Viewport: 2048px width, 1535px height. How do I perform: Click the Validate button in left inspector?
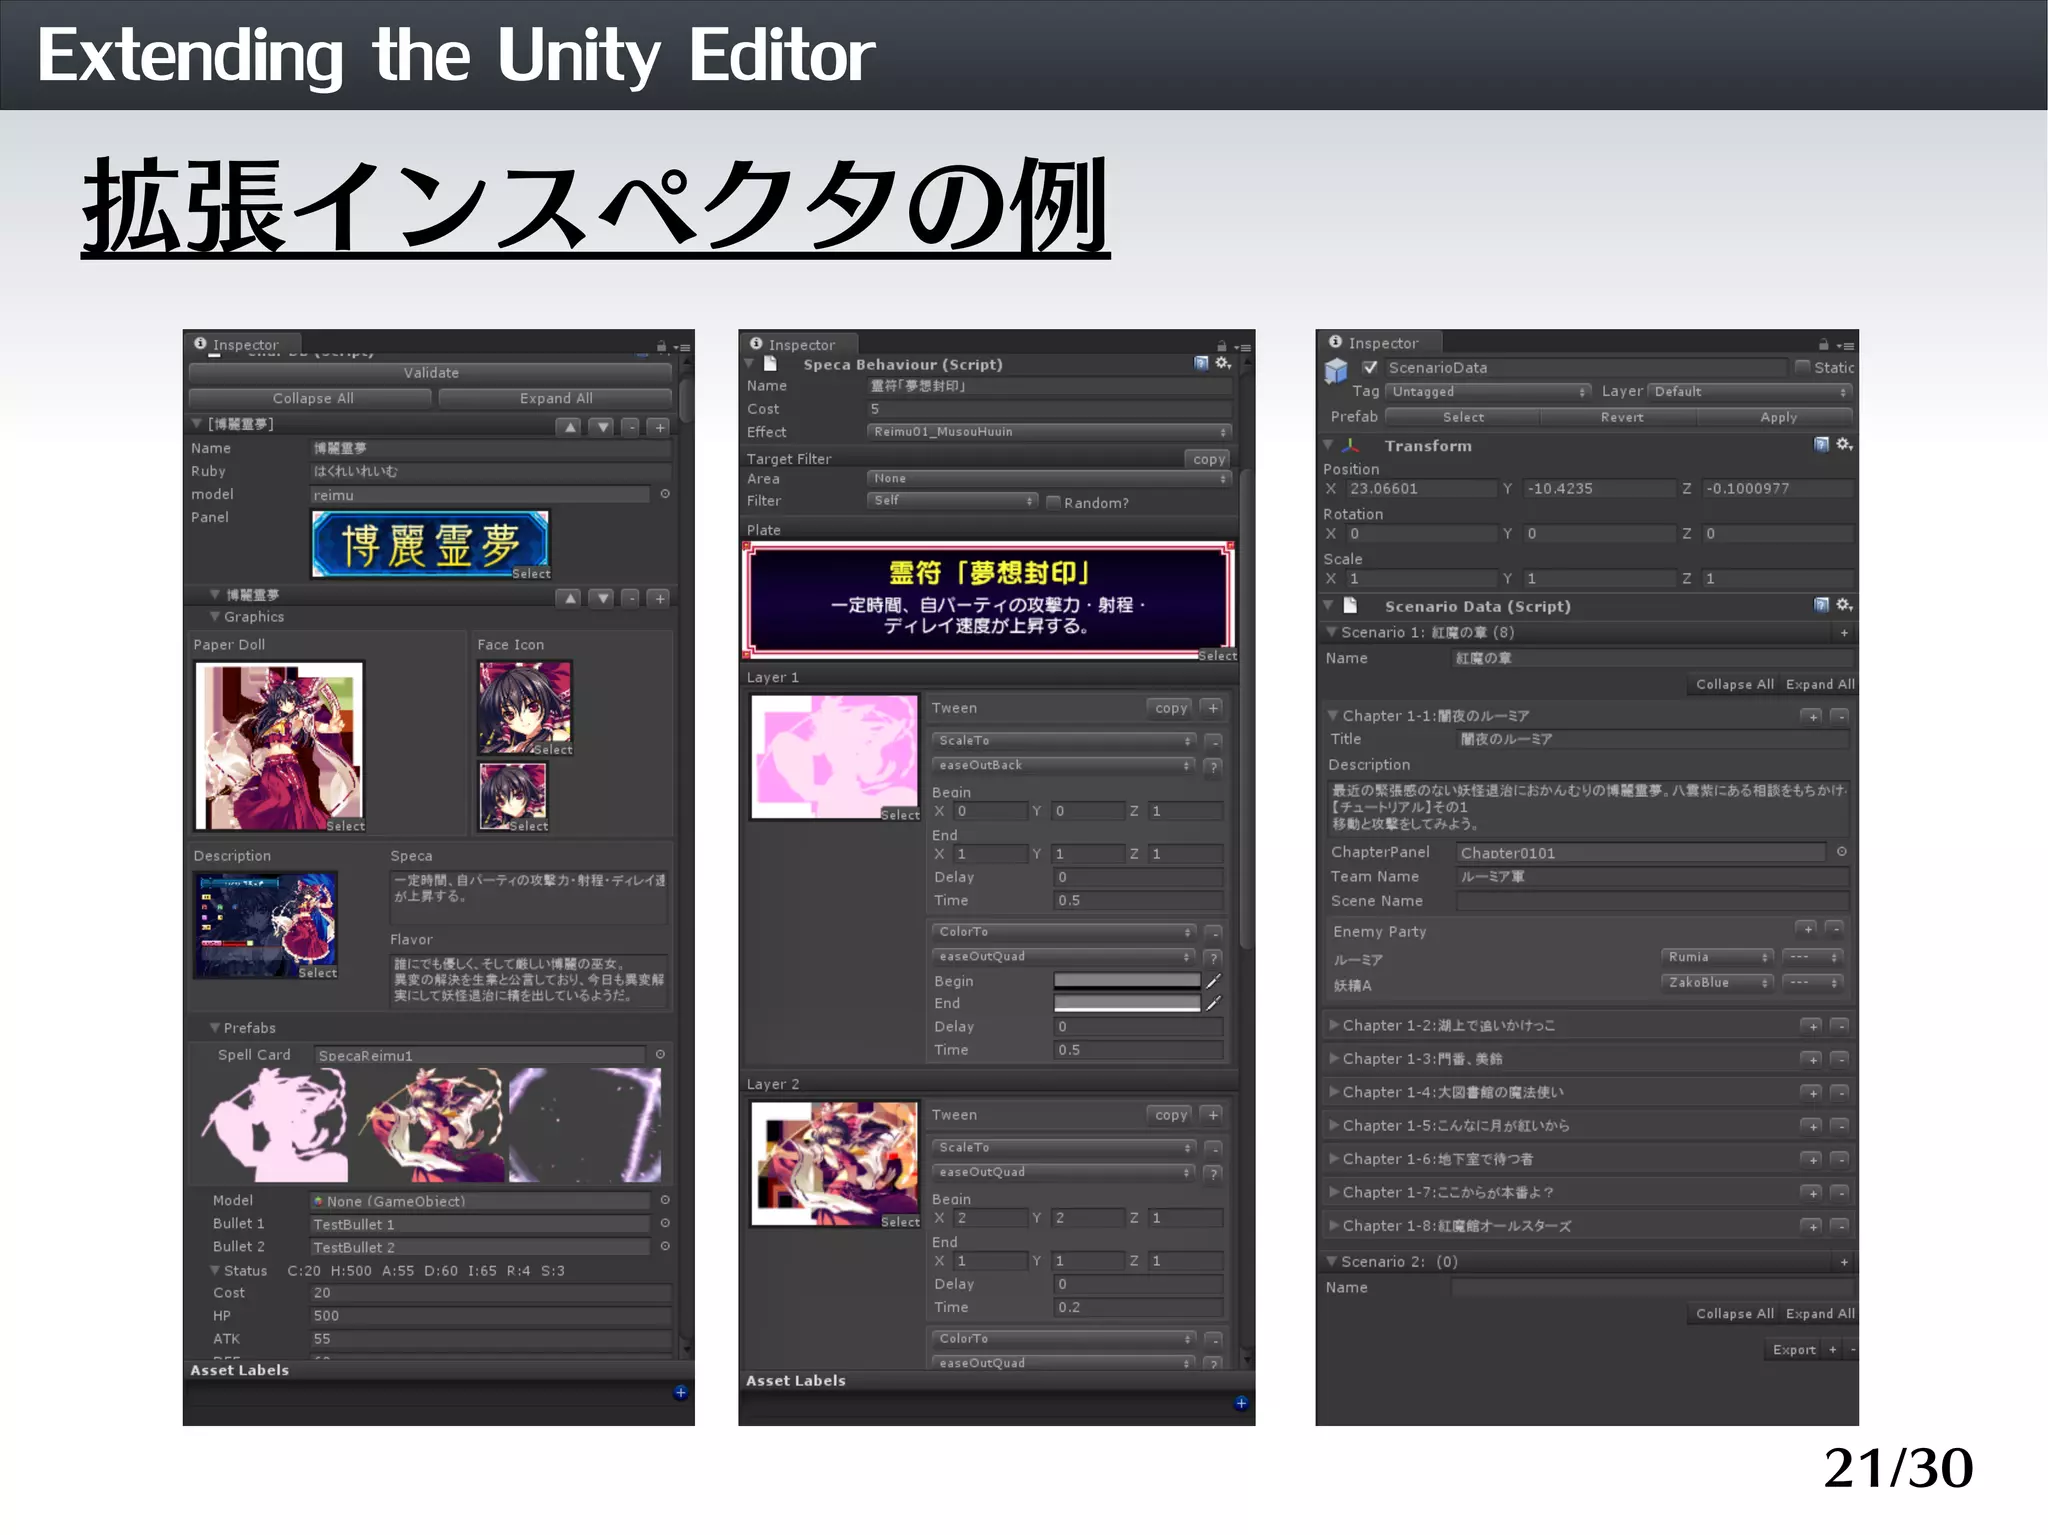pyautogui.click(x=431, y=373)
